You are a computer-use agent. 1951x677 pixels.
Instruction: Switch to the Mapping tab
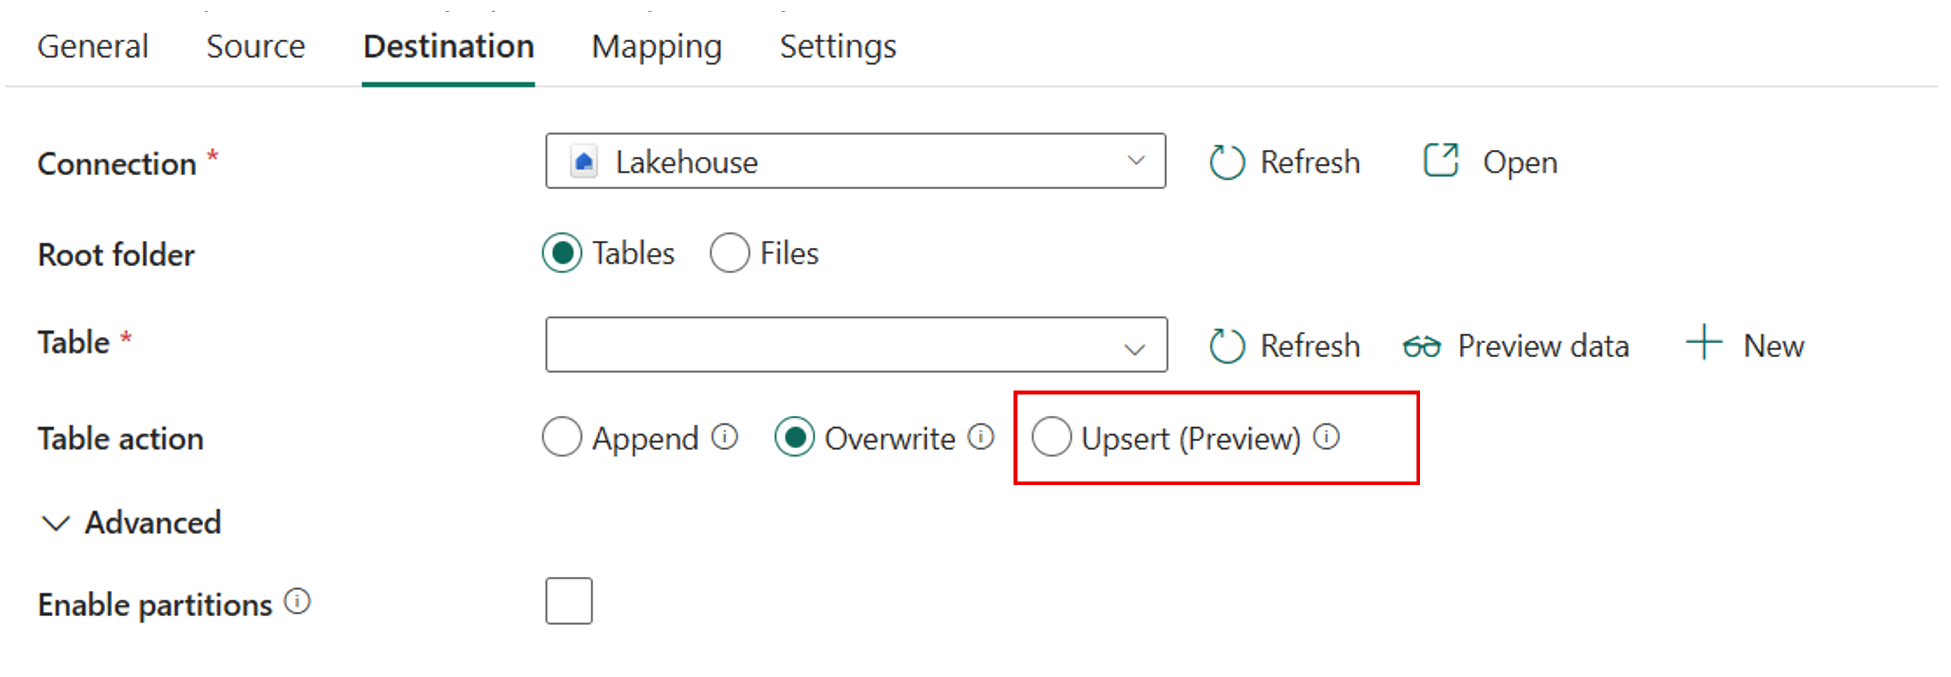[x=656, y=46]
